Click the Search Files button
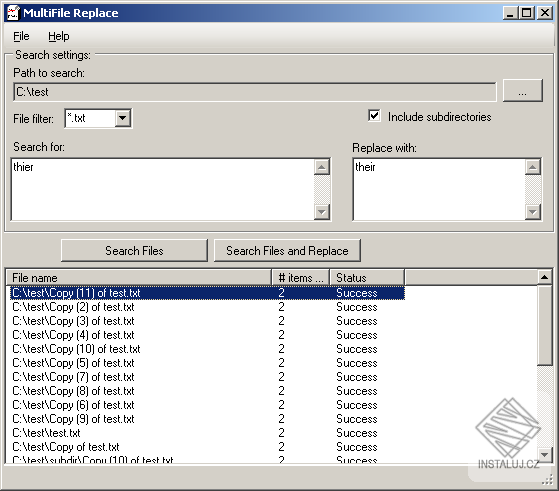The height and width of the screenshot is (491, 559). coord(134,251)
